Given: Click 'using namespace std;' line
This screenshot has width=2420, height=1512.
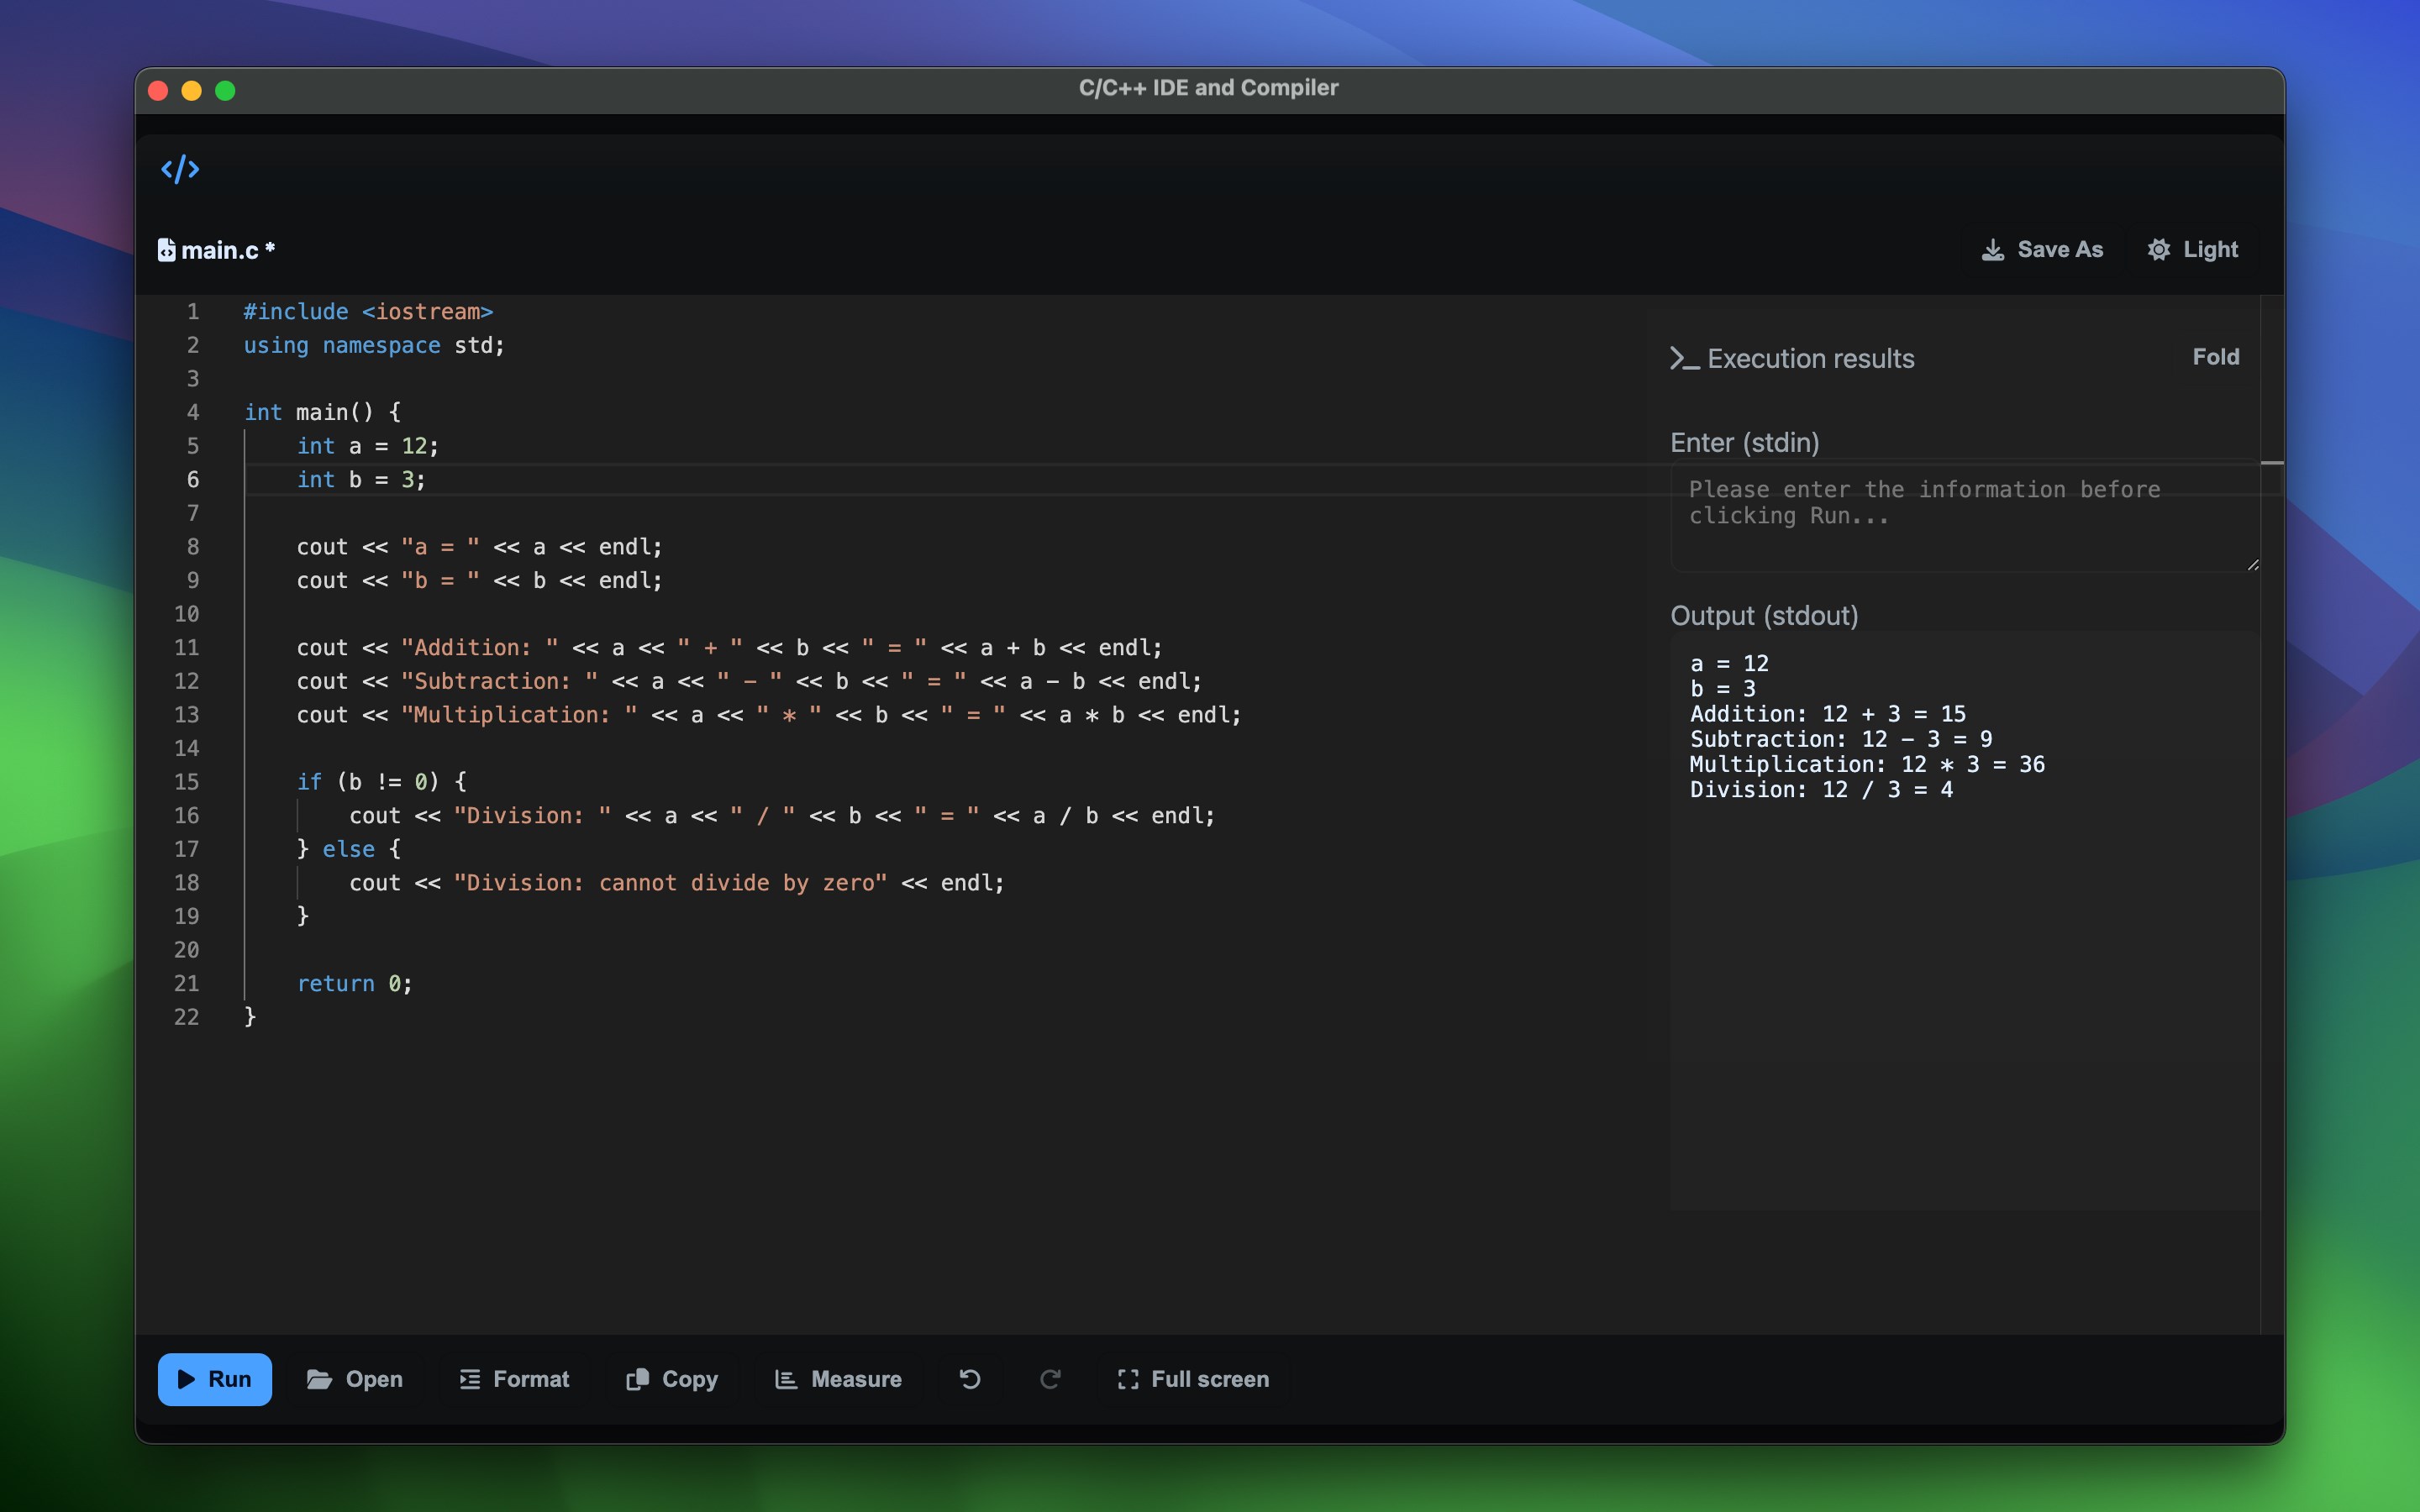Looking at the screenshot, I should (374, 345).
